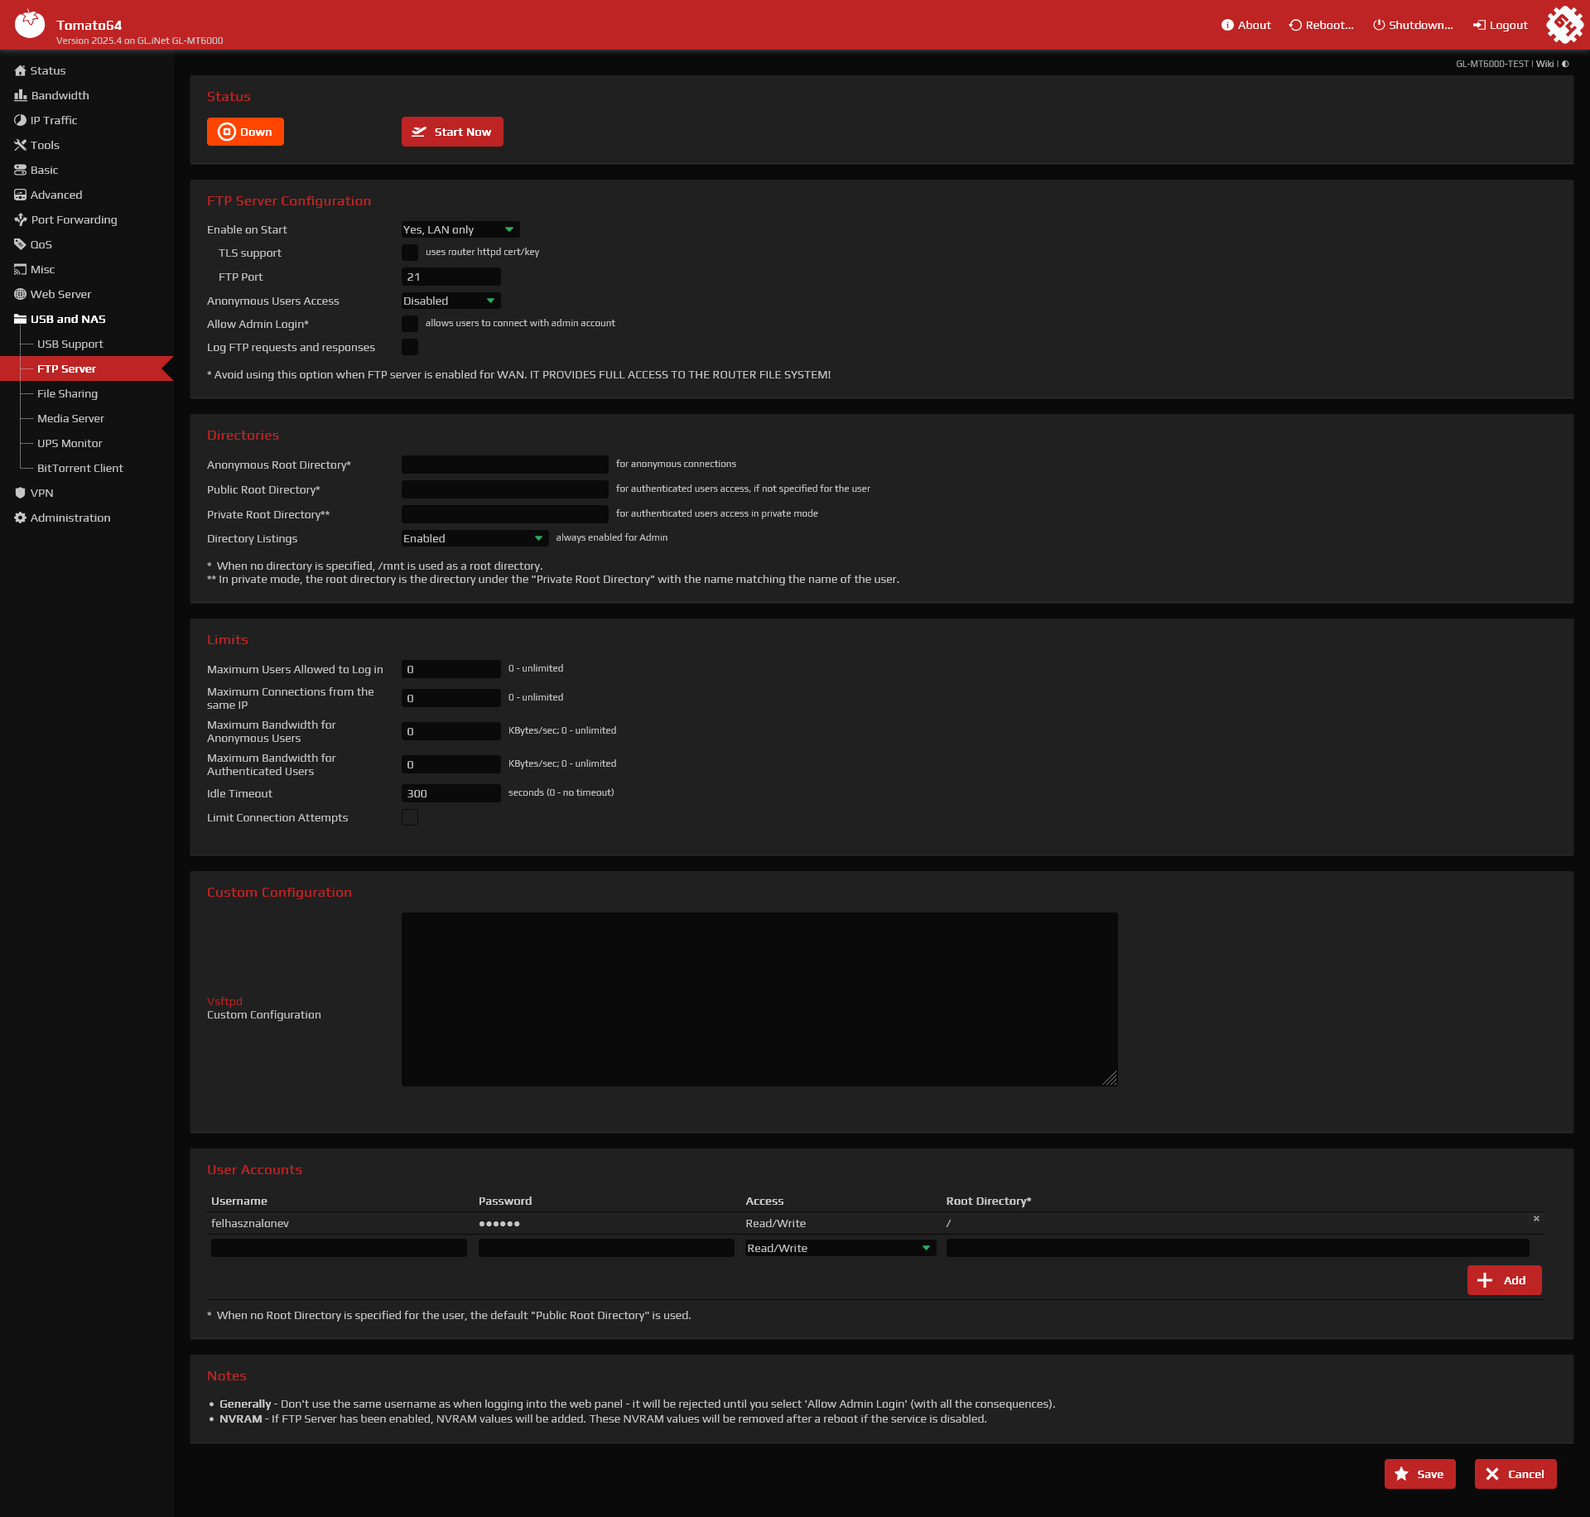
Task: Click Public Root Directory field
Action: pos(505,490)
